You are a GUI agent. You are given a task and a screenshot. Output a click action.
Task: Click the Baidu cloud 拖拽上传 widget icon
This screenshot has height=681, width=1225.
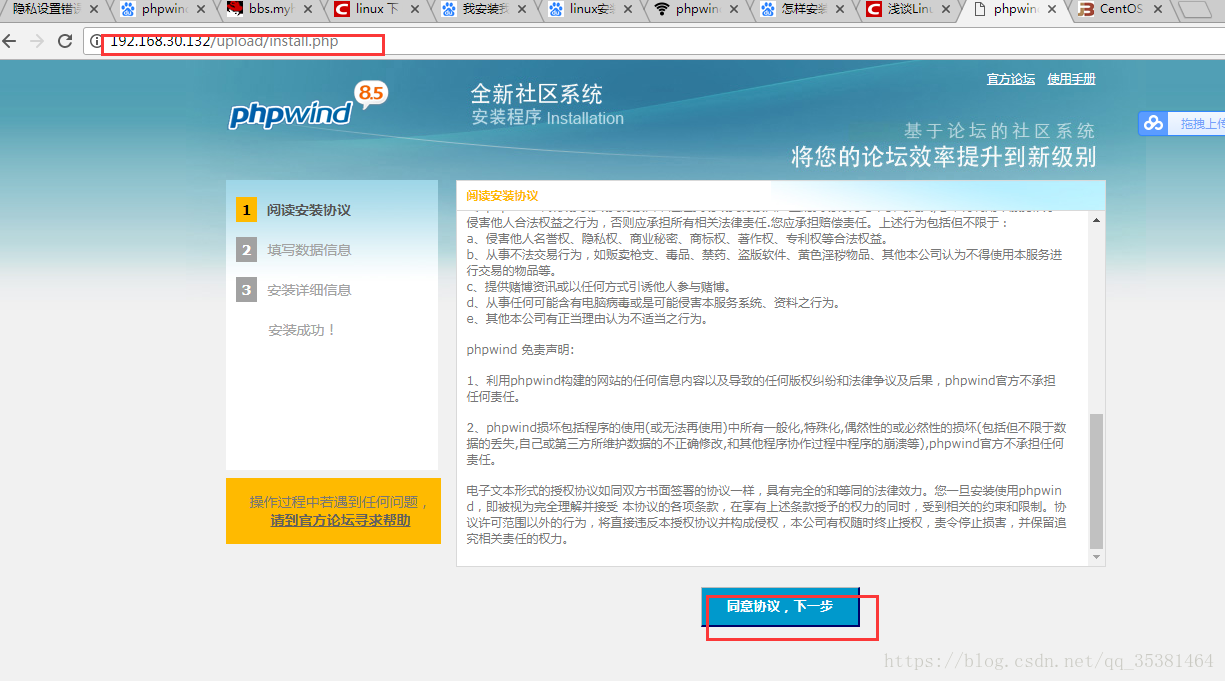1154,123
